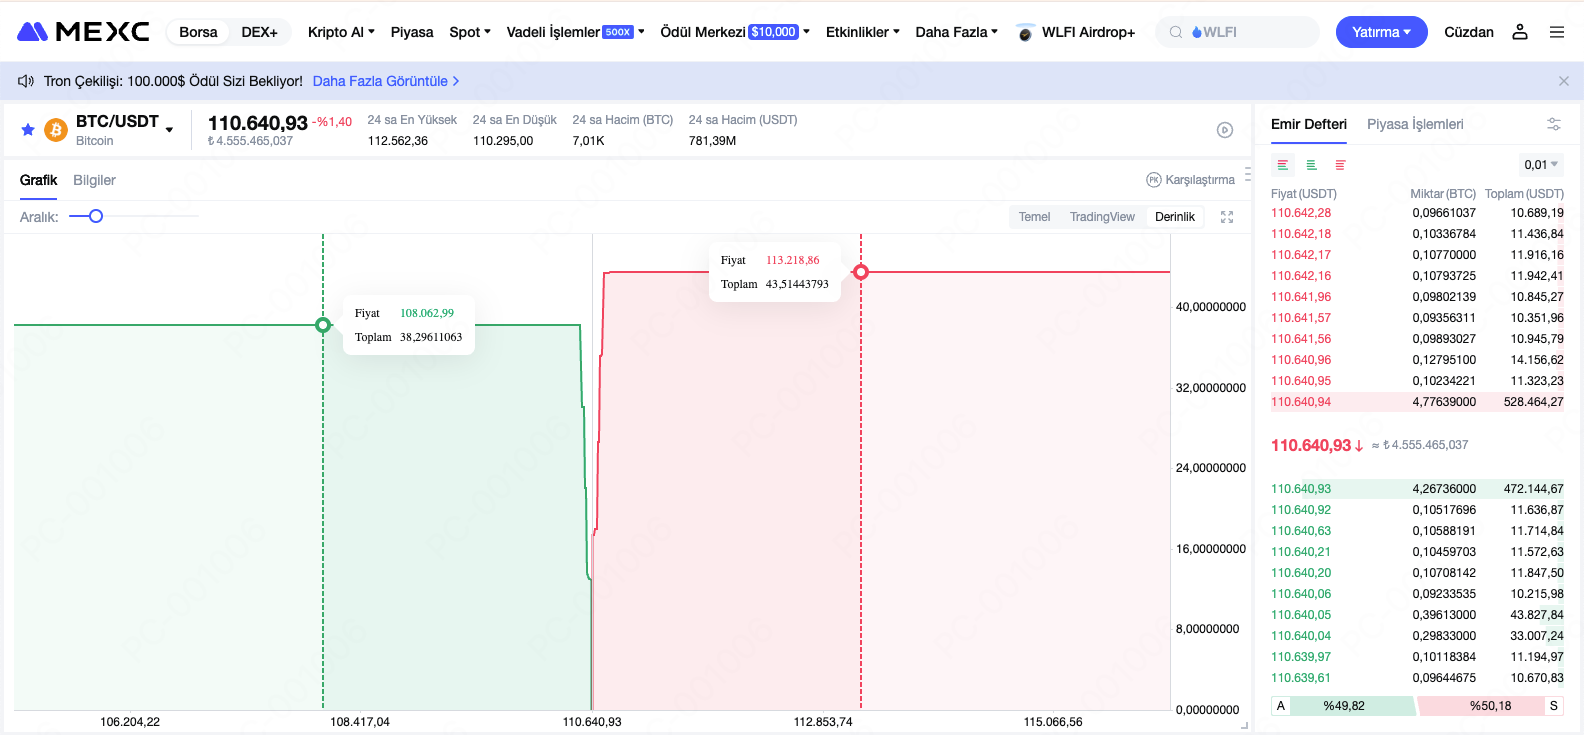Click the search magnifier icon

pyautogui.click(x=1176, y=32)
